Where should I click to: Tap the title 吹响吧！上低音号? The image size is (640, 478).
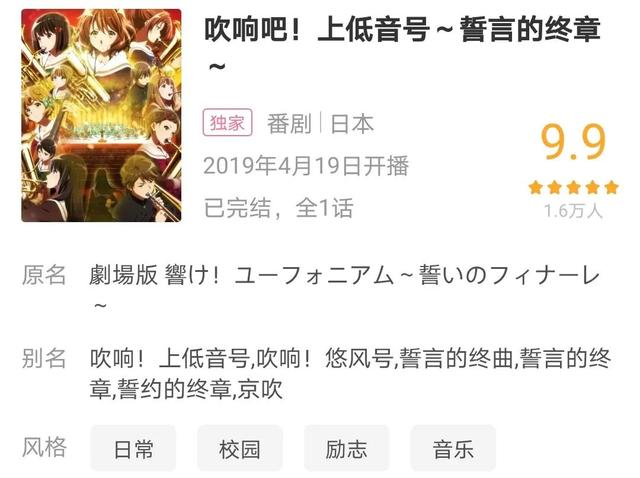click(317, 29)
